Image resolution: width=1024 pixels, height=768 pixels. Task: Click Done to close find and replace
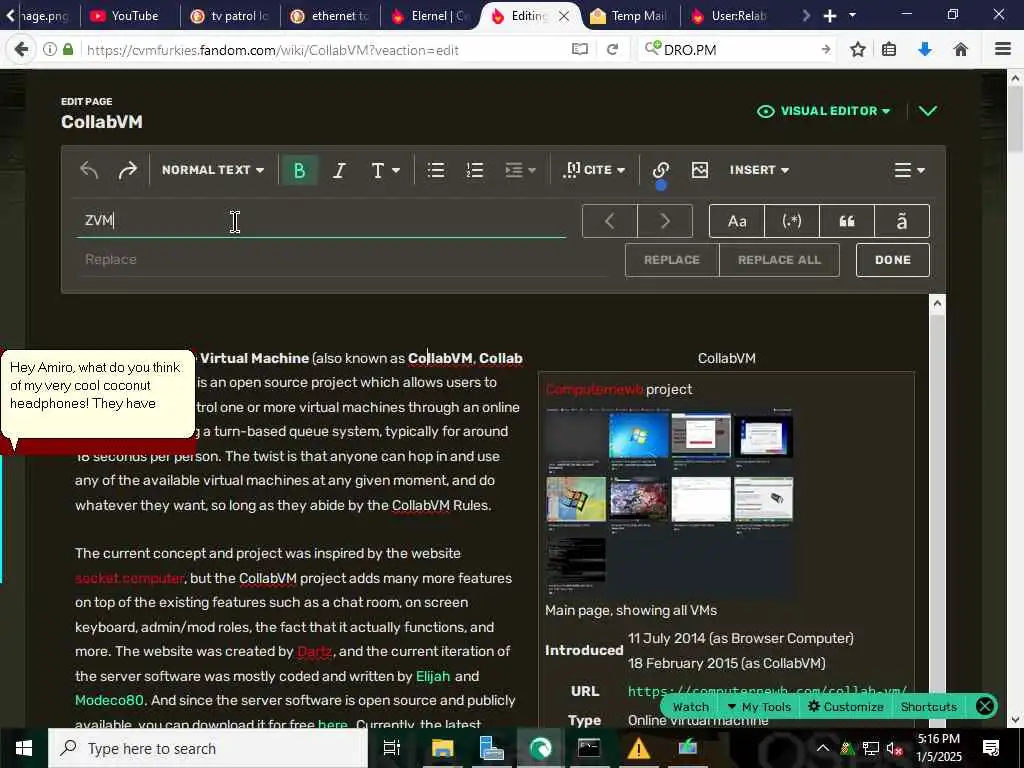coord(892,260)
